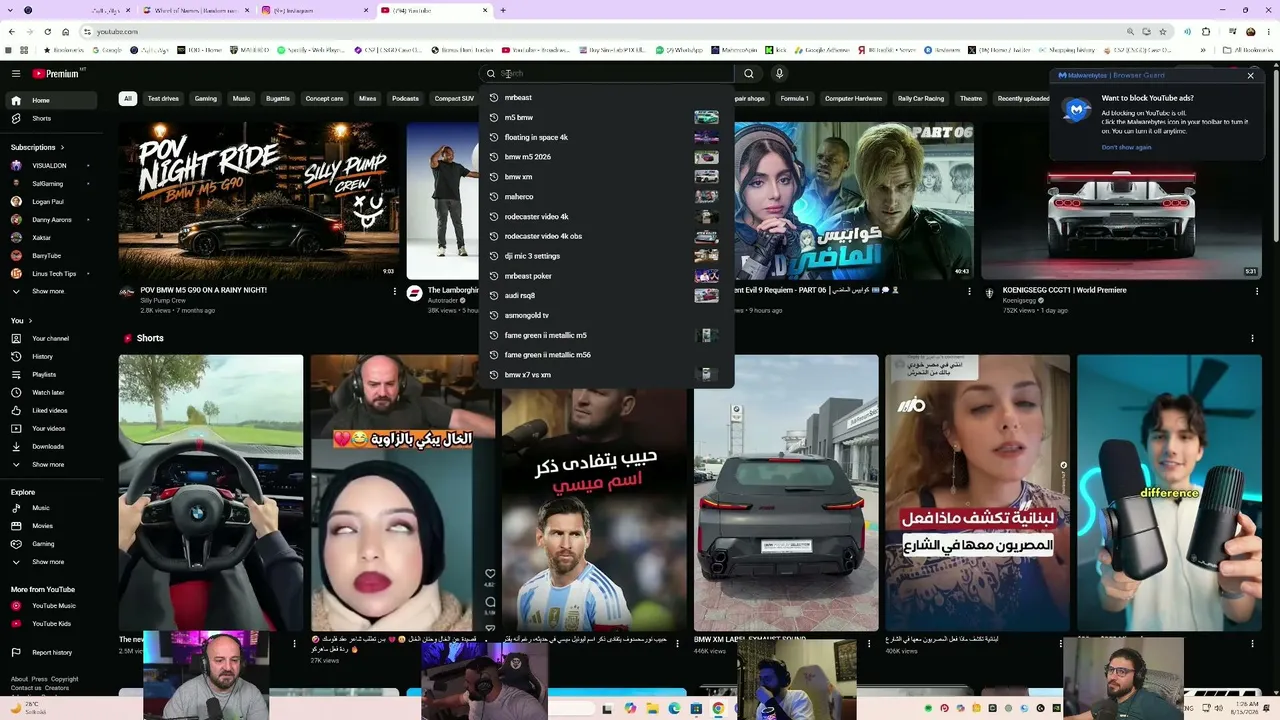The height and width of the screenshot is (720, 1280).
Task: Click the magnifier search button
Action: pos(749,73)
